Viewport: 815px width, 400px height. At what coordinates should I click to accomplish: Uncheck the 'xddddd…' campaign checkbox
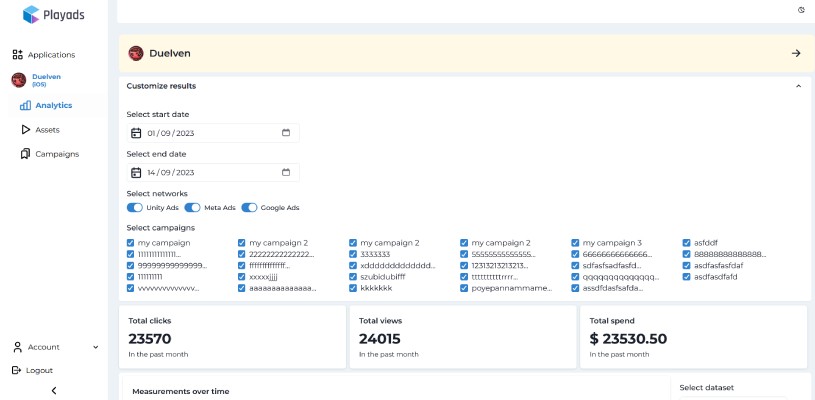(353, 265)
